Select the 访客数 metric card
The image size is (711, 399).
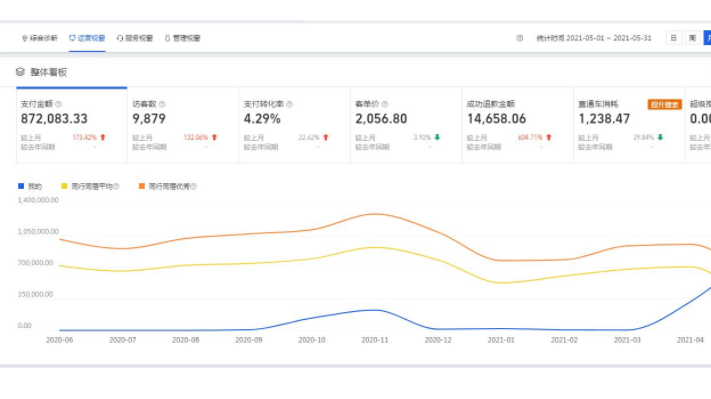(x=183, y=125)
